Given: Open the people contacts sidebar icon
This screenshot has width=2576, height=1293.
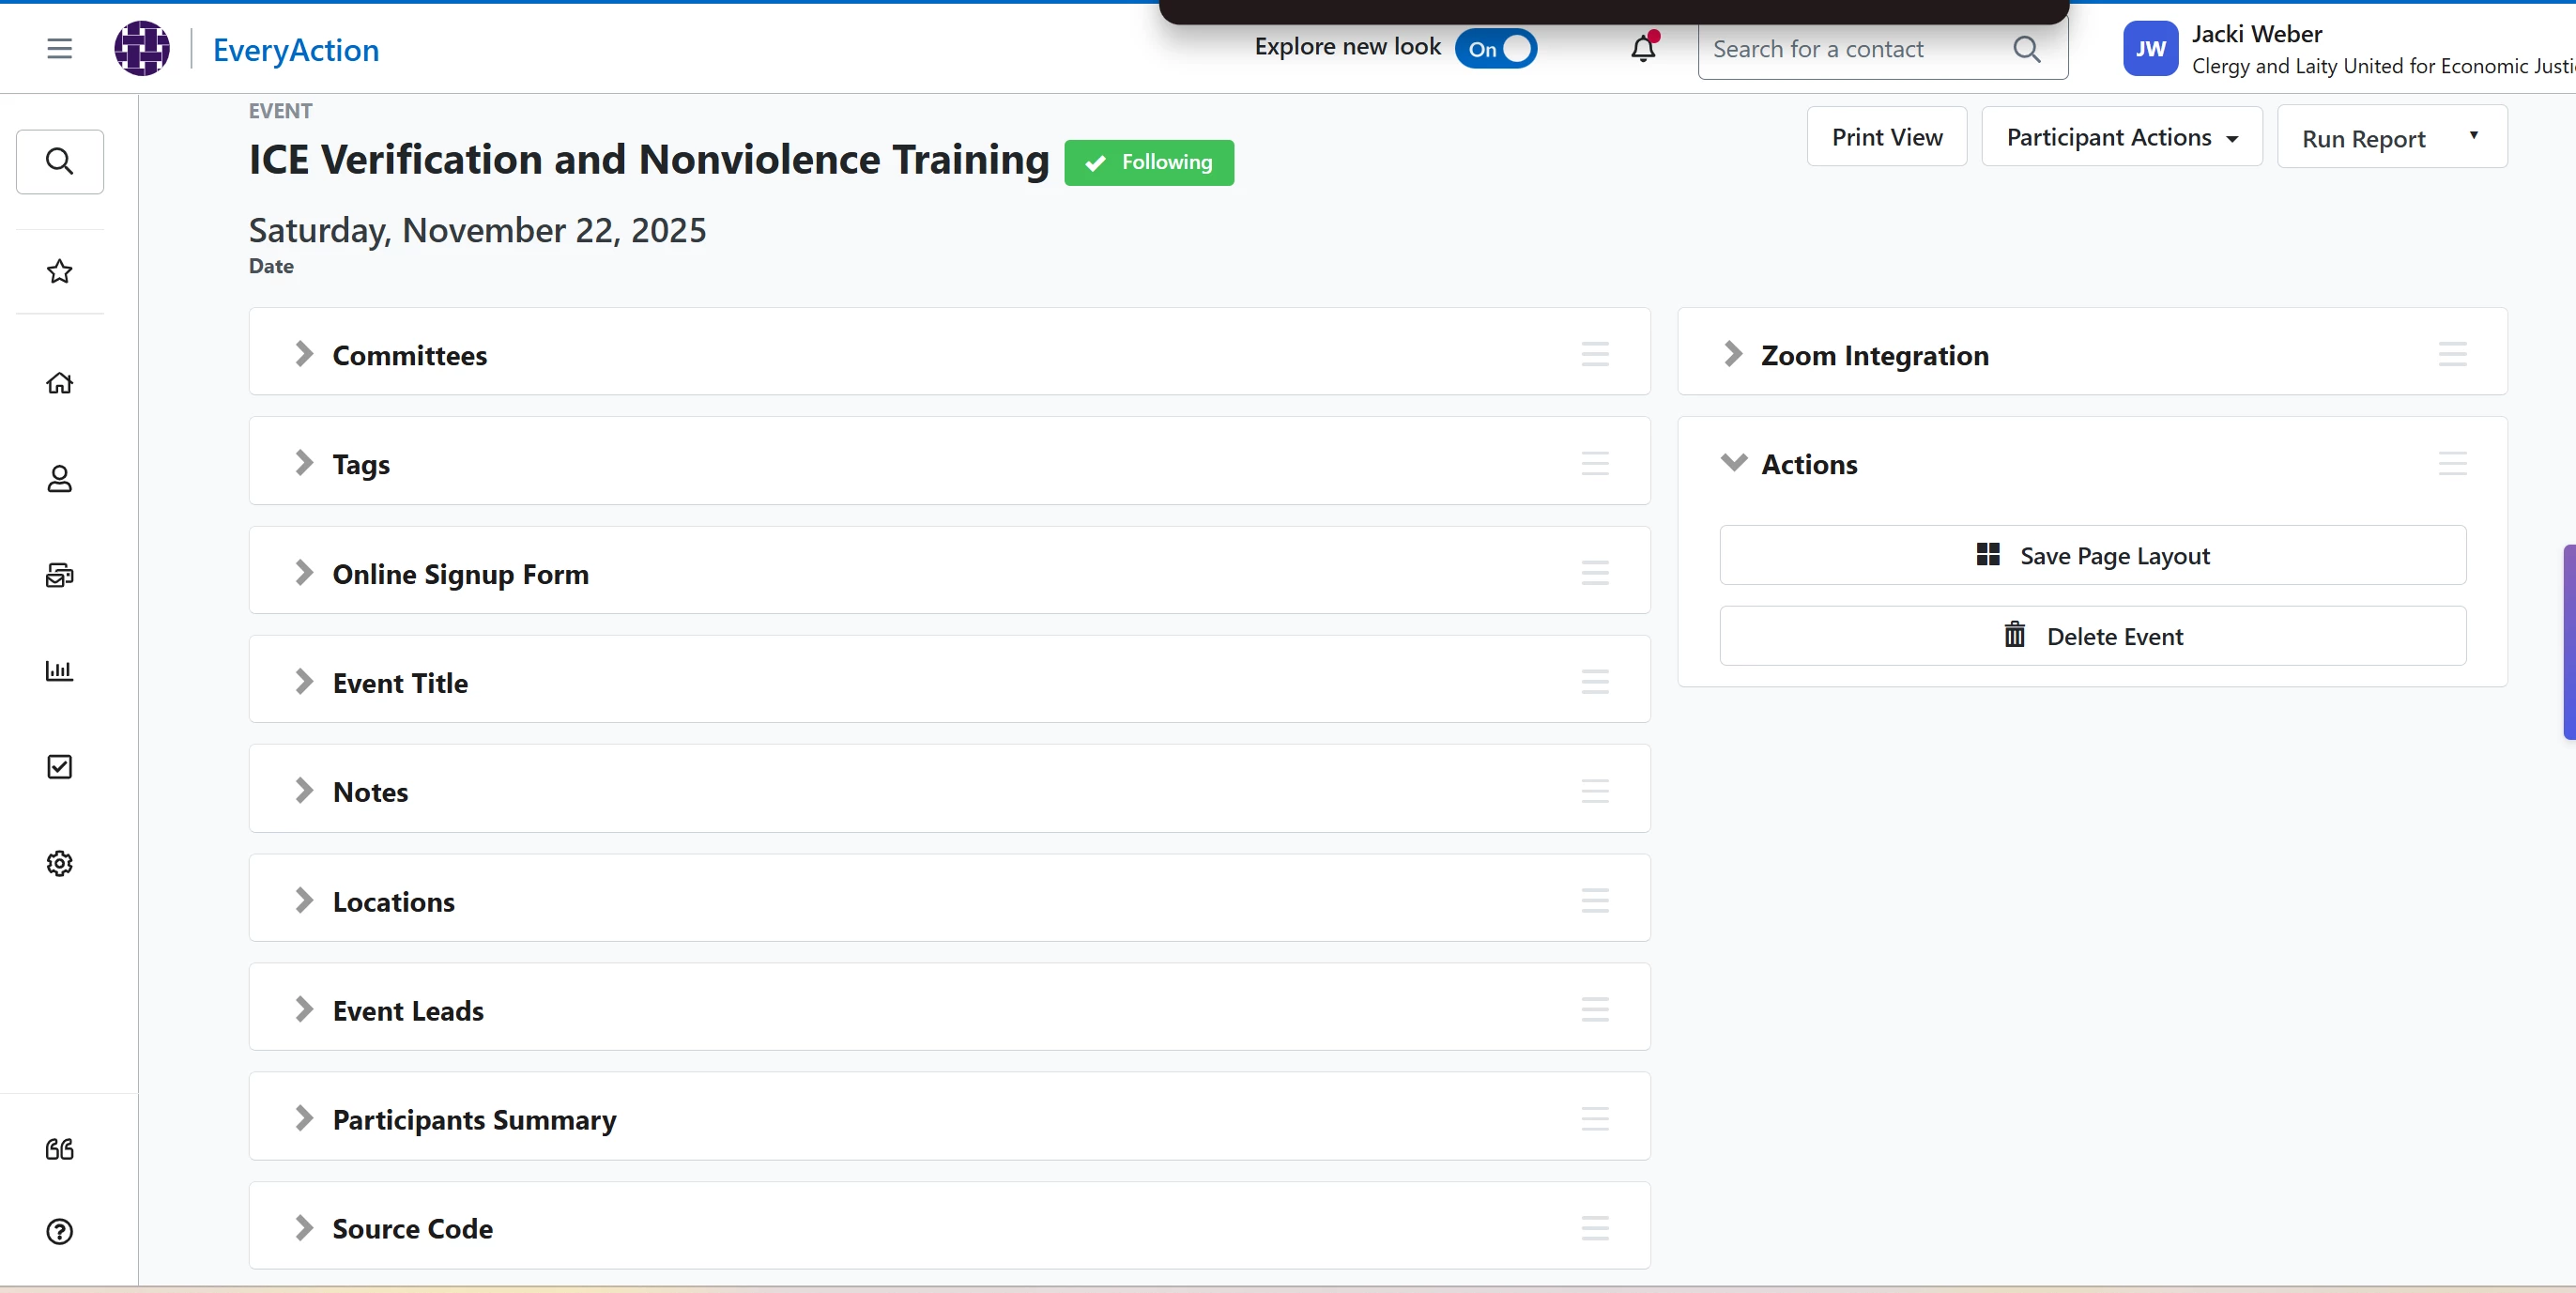Looking at the screenshot, I should coord(60,479).
